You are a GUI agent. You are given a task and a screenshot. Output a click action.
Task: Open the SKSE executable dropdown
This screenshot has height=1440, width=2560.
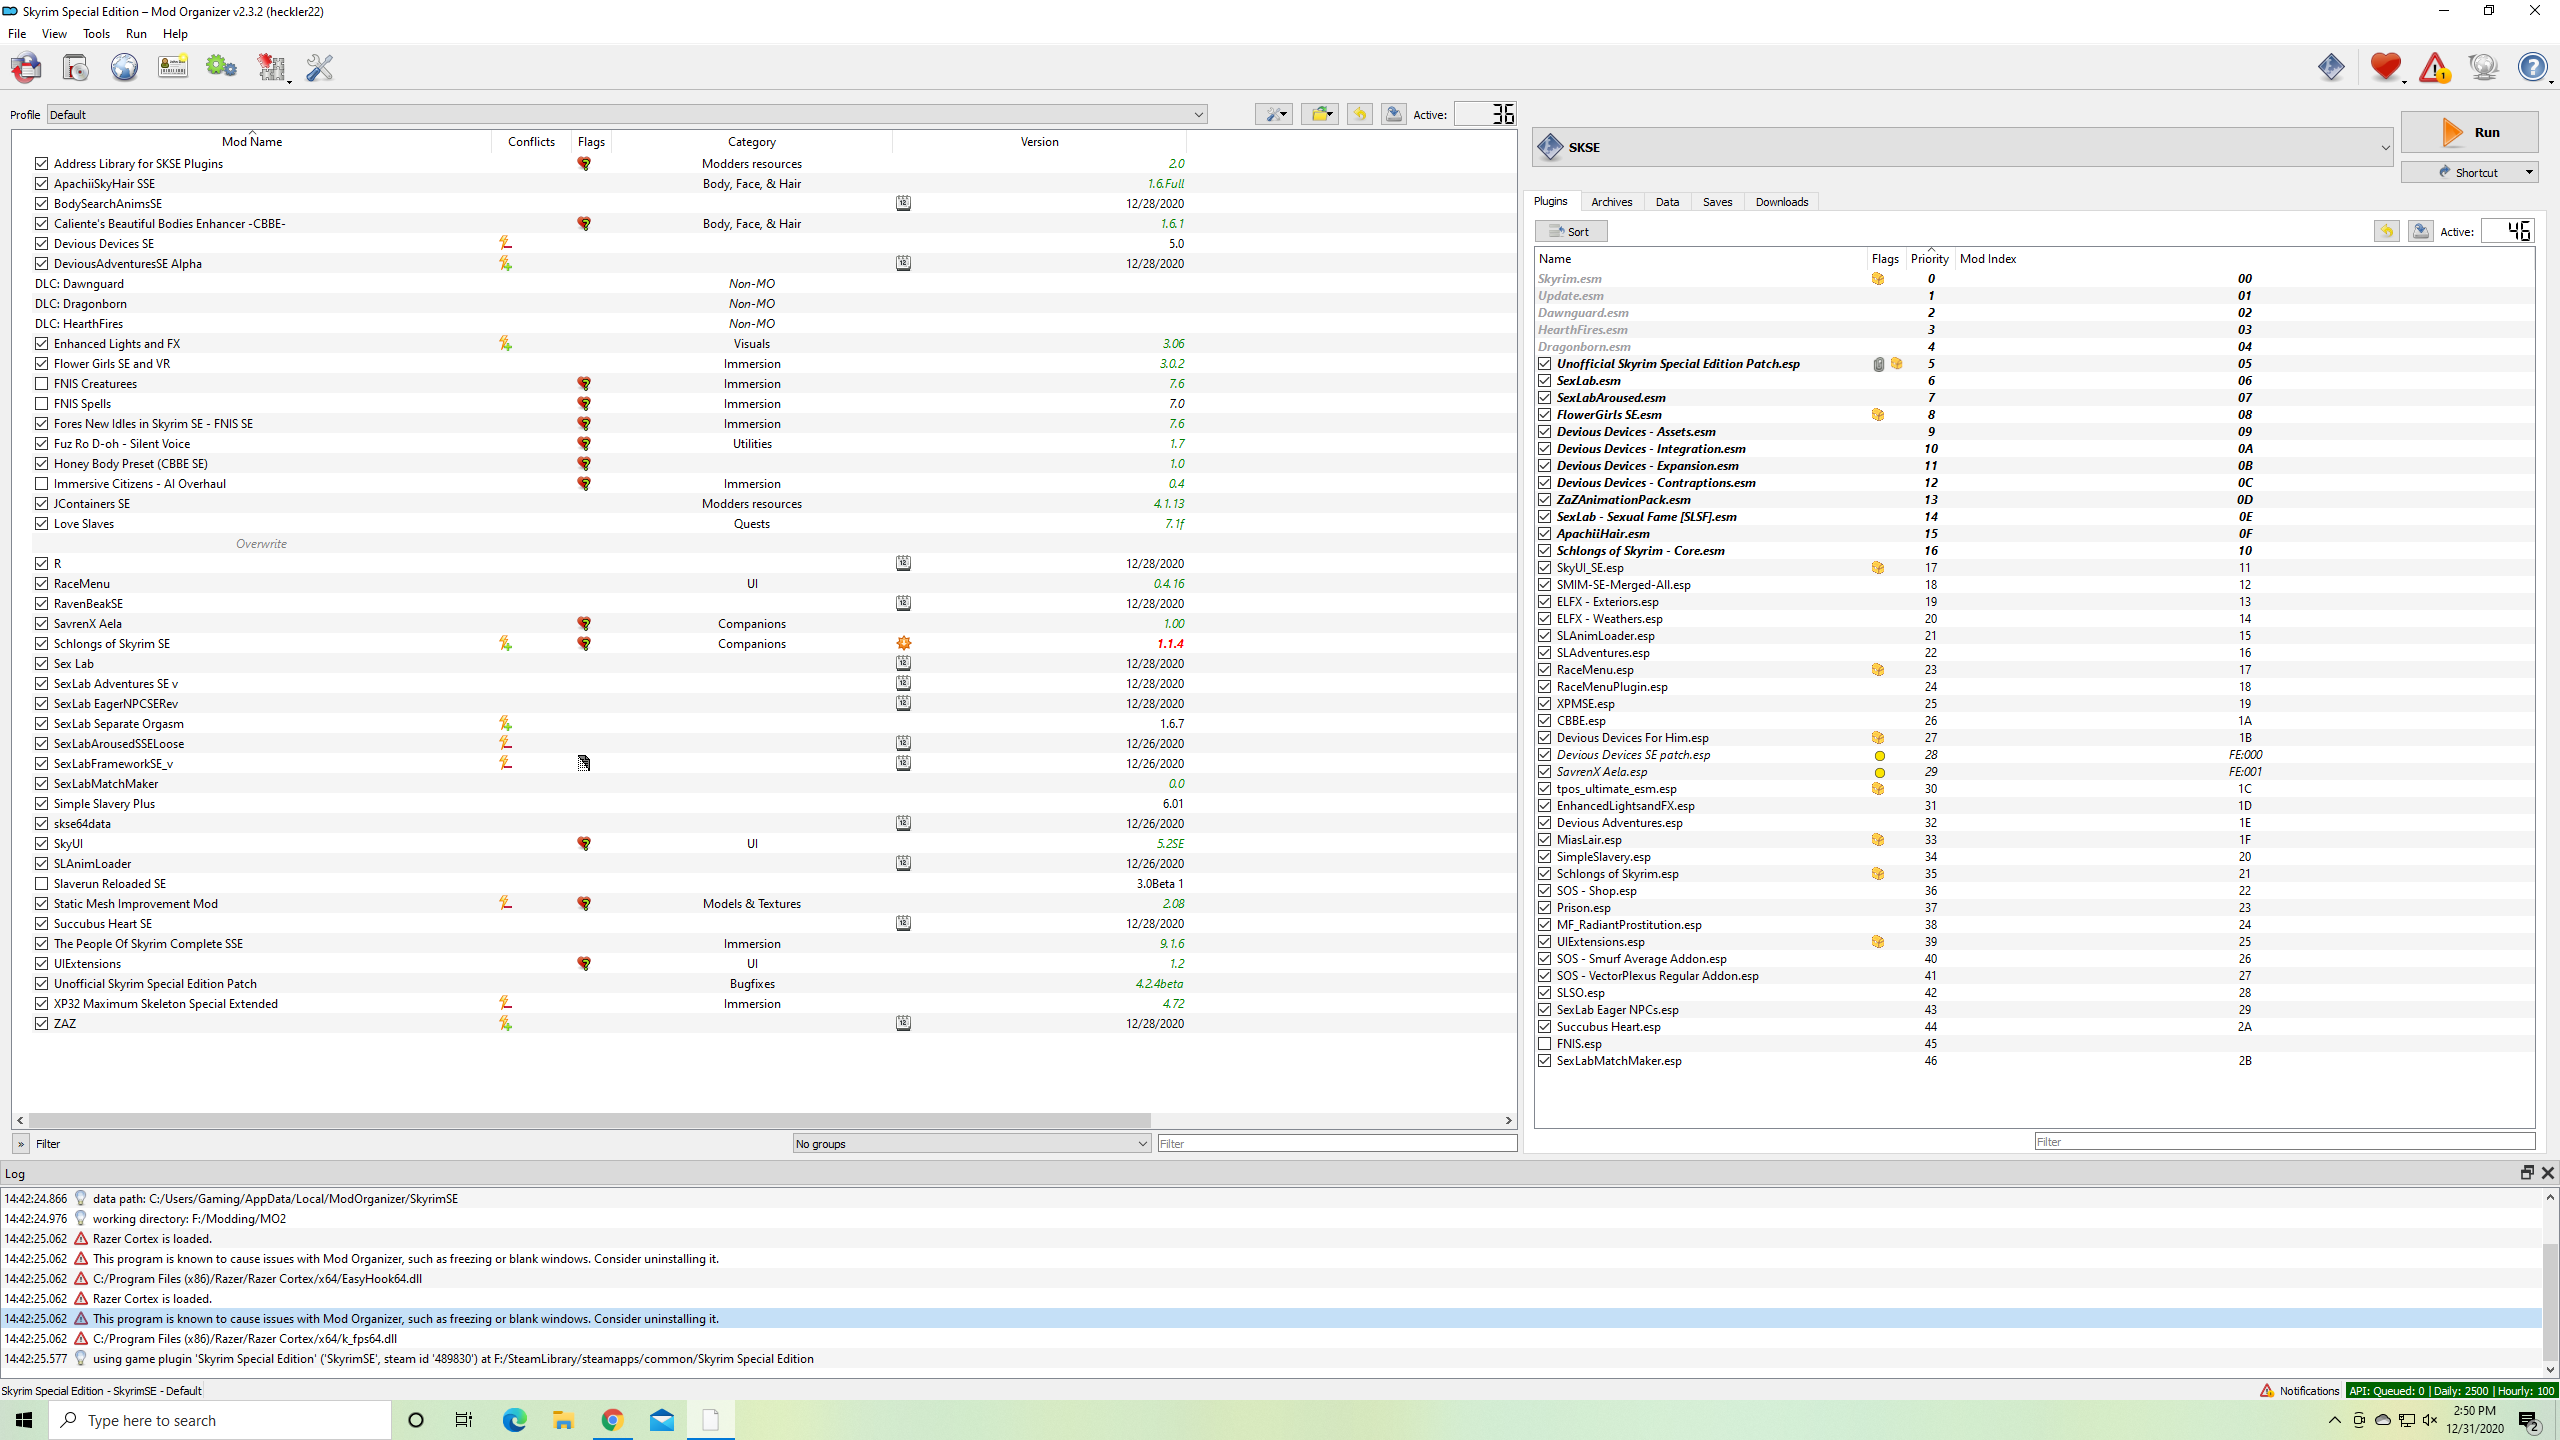[1963, 147]
